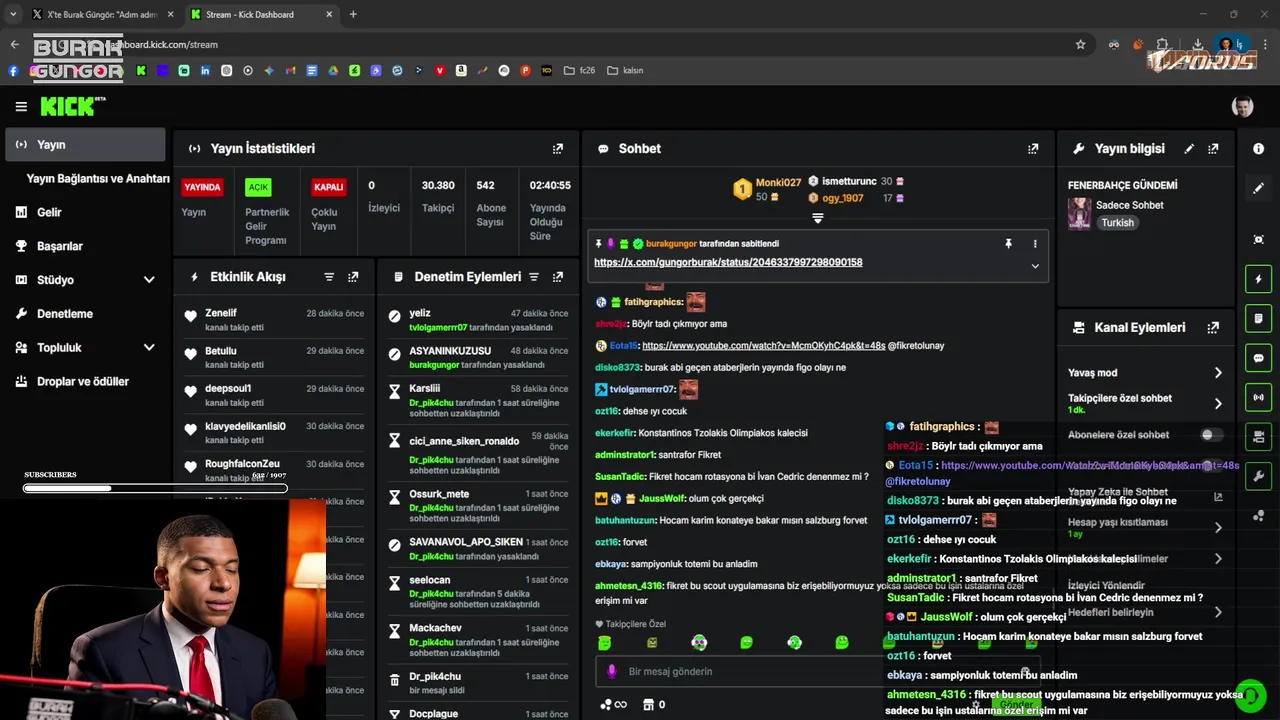Click the shop icon below message box
Image resolution: width=1280 pixels, height=720 pixels.
pos(648,704)
